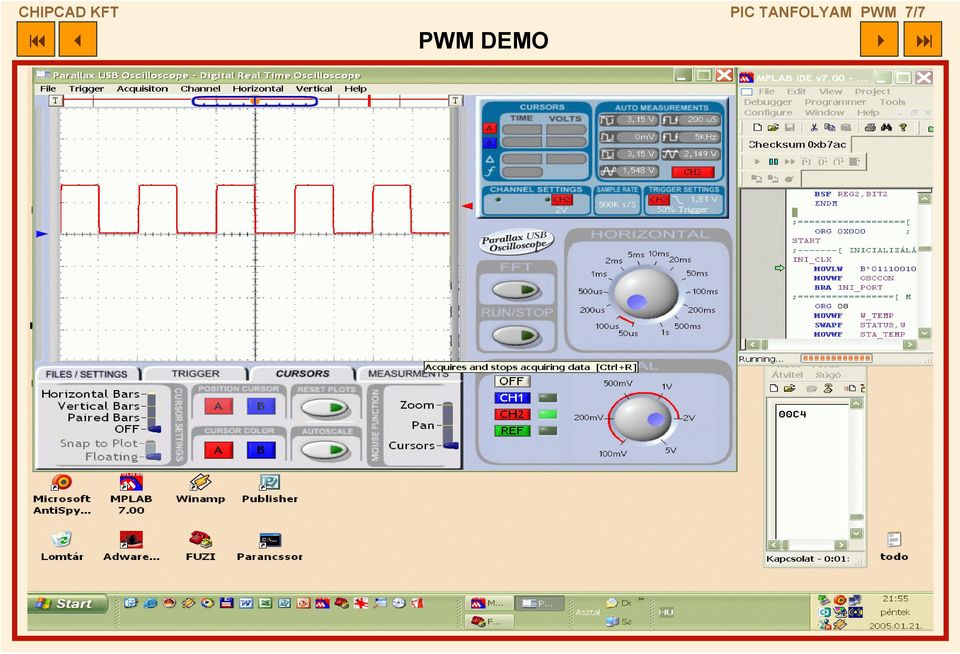960x654 pixels.
Task: Switch to the FILES / SETTINGS tab
Action: coord(86,374)
